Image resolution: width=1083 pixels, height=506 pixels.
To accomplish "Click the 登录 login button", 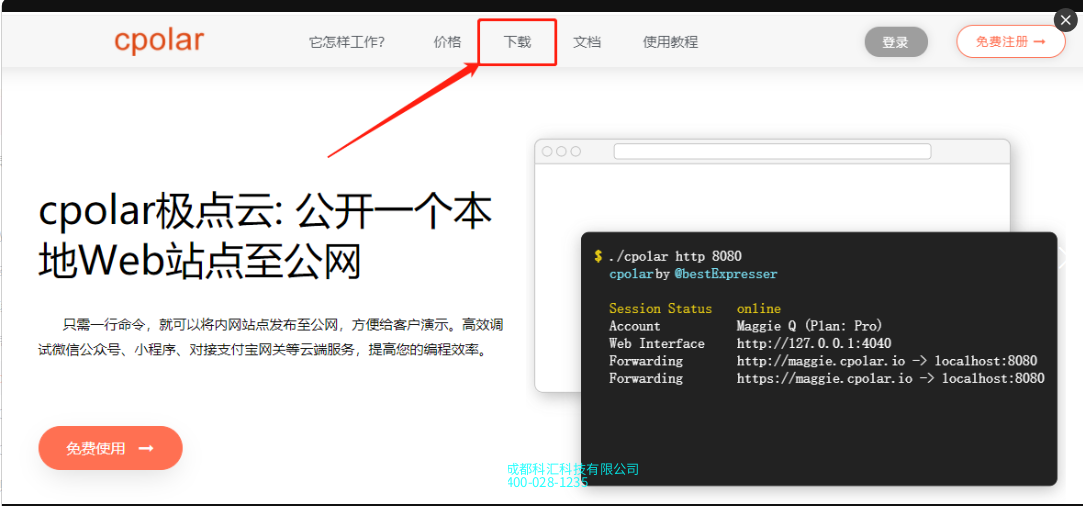I will pos(896,42).
